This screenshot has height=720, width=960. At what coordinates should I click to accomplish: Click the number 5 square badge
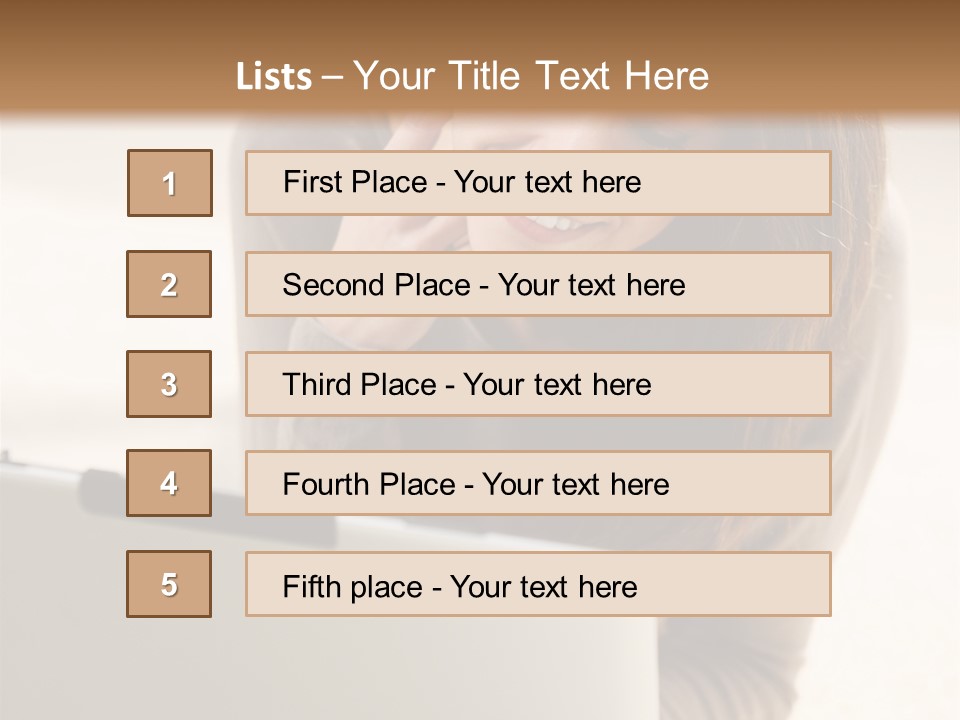point(169,584)
